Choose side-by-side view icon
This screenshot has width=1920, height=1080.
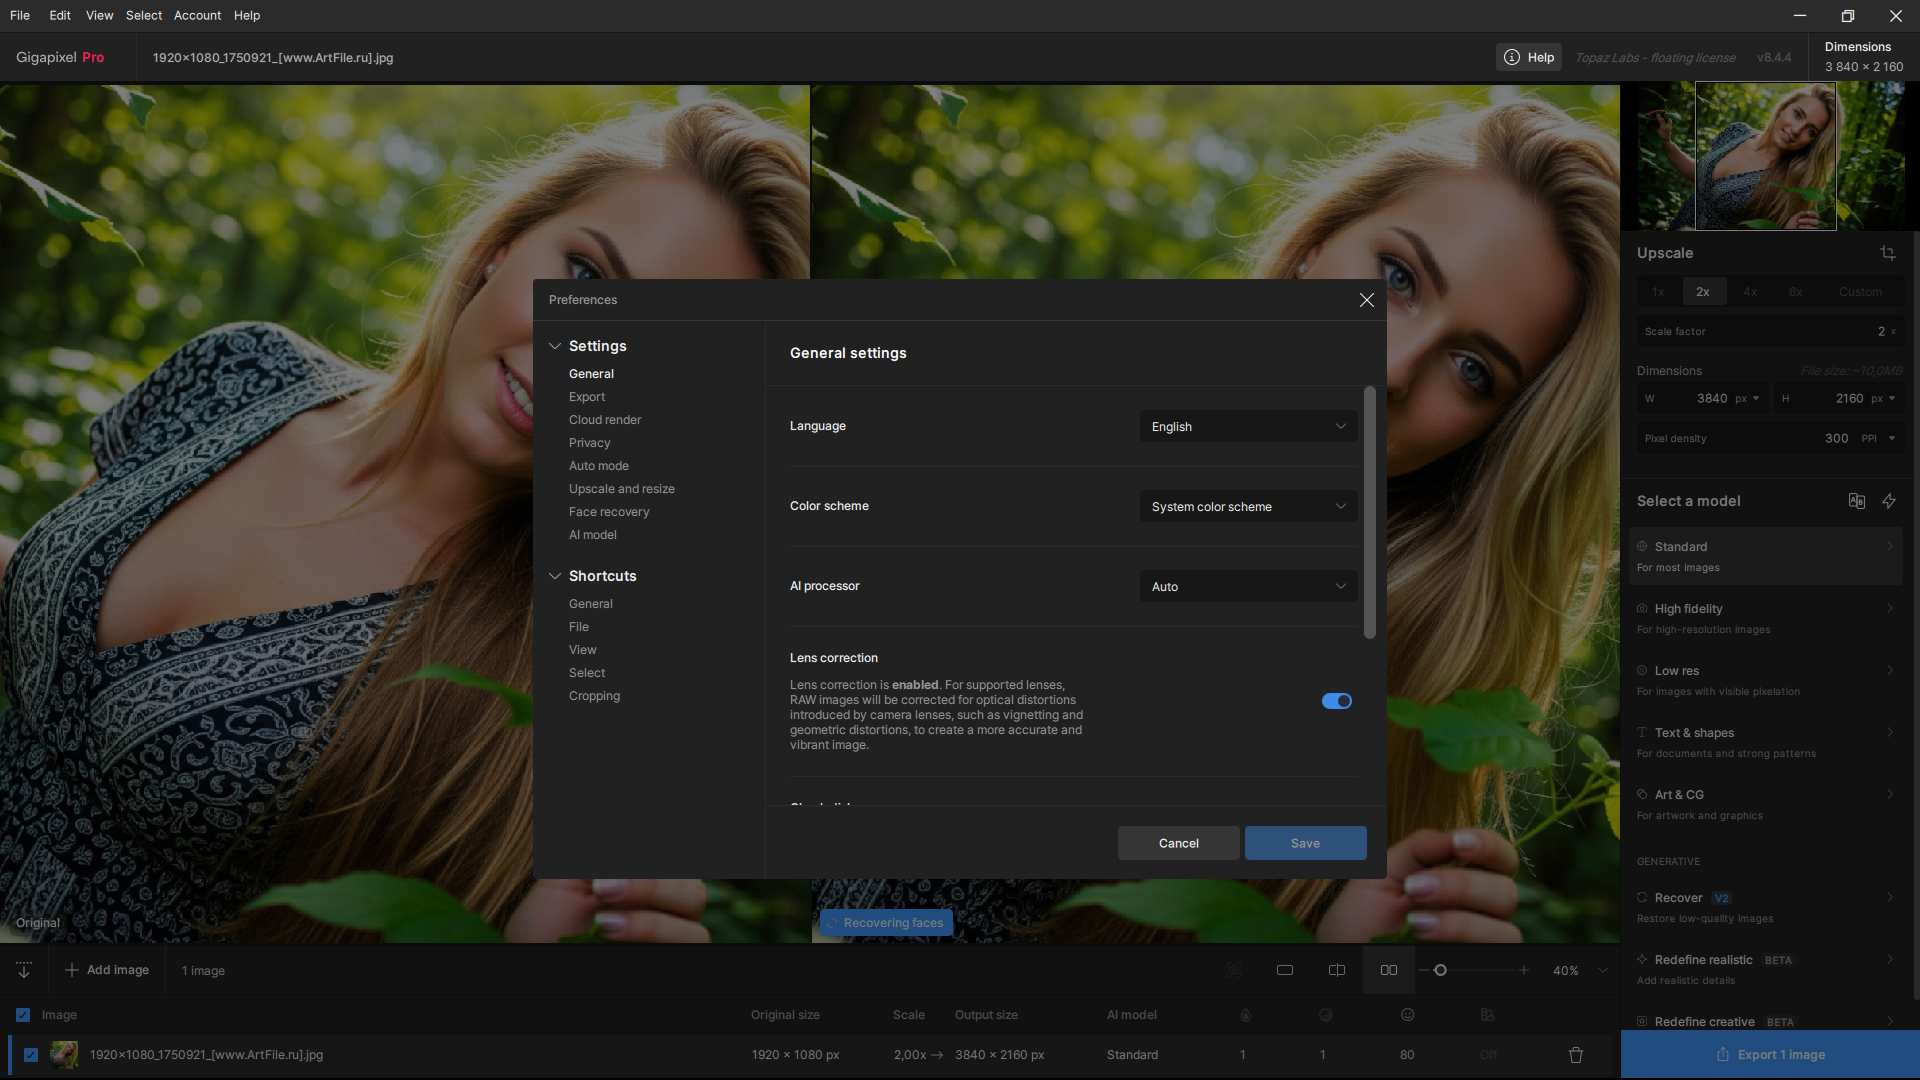(1388, 970)
